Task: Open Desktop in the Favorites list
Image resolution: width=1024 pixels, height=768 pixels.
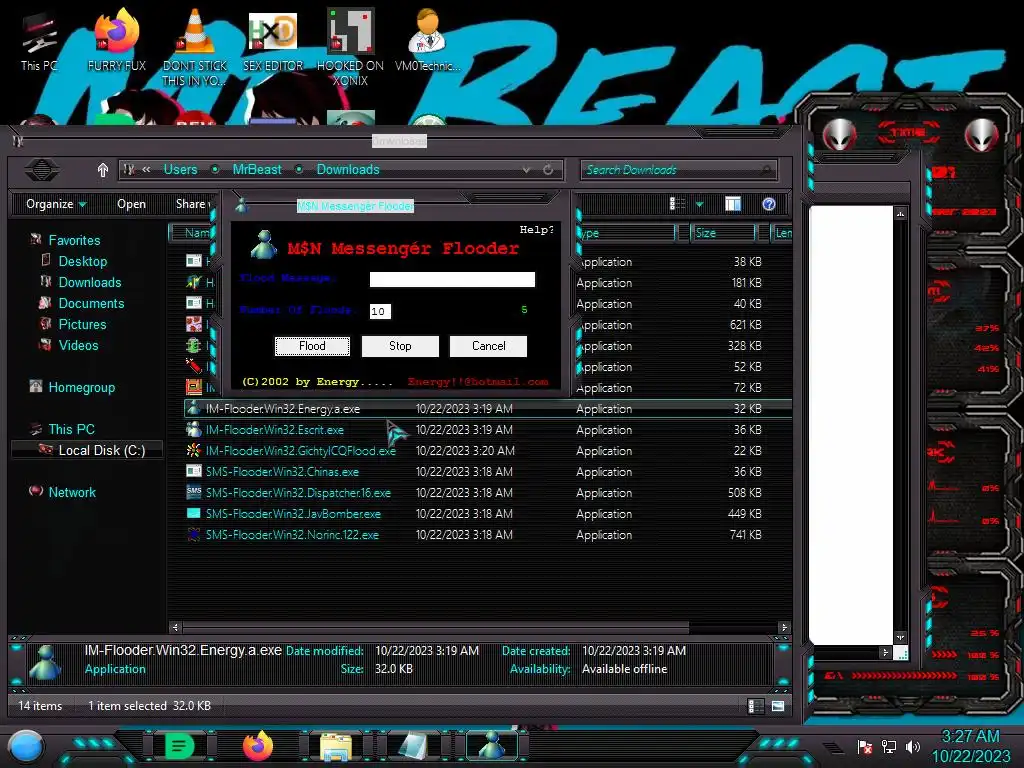Action: (82, 261)
